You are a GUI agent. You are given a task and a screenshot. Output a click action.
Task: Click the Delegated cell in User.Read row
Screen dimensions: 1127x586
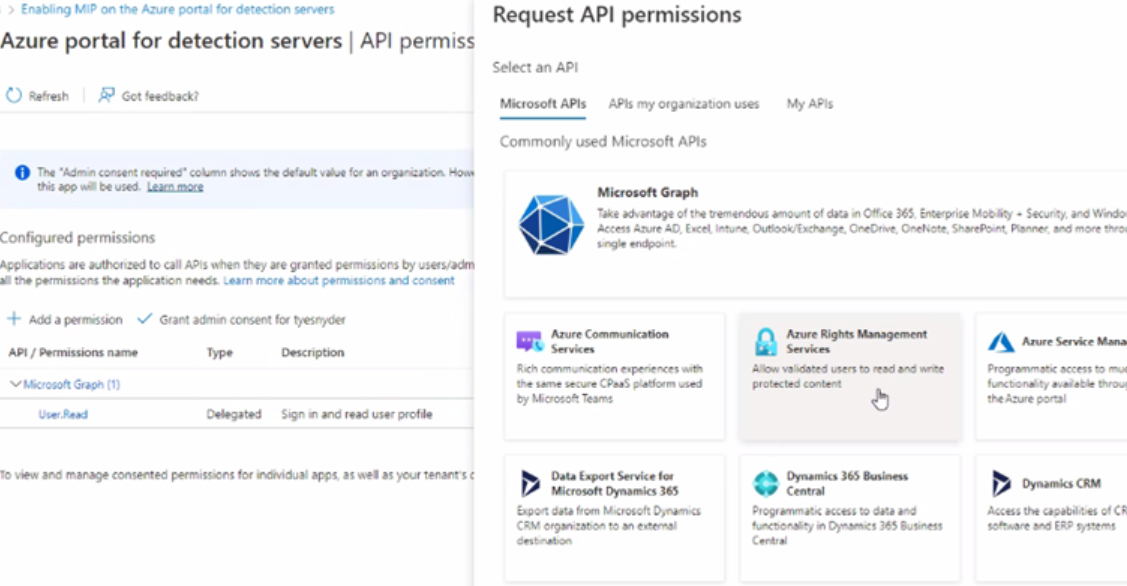click(x=234, y=414)
